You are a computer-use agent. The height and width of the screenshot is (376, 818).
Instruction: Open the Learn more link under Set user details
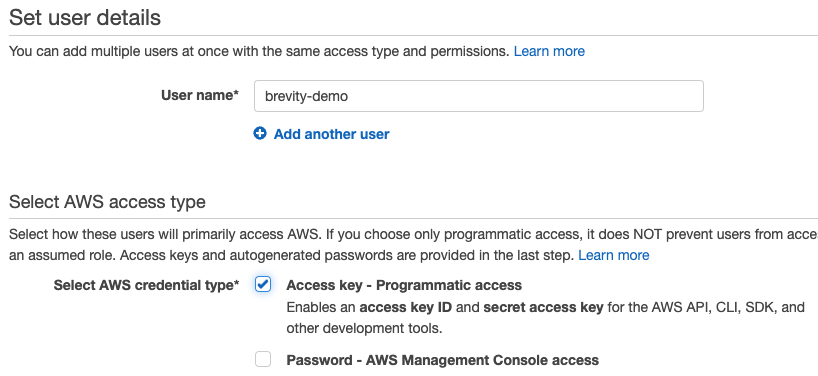click(549, 51)
